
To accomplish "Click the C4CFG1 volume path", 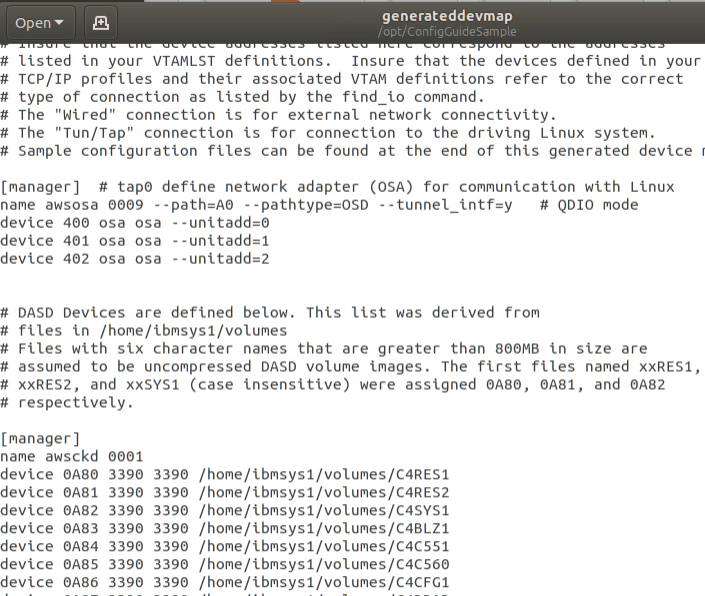I will click(324, 582).
